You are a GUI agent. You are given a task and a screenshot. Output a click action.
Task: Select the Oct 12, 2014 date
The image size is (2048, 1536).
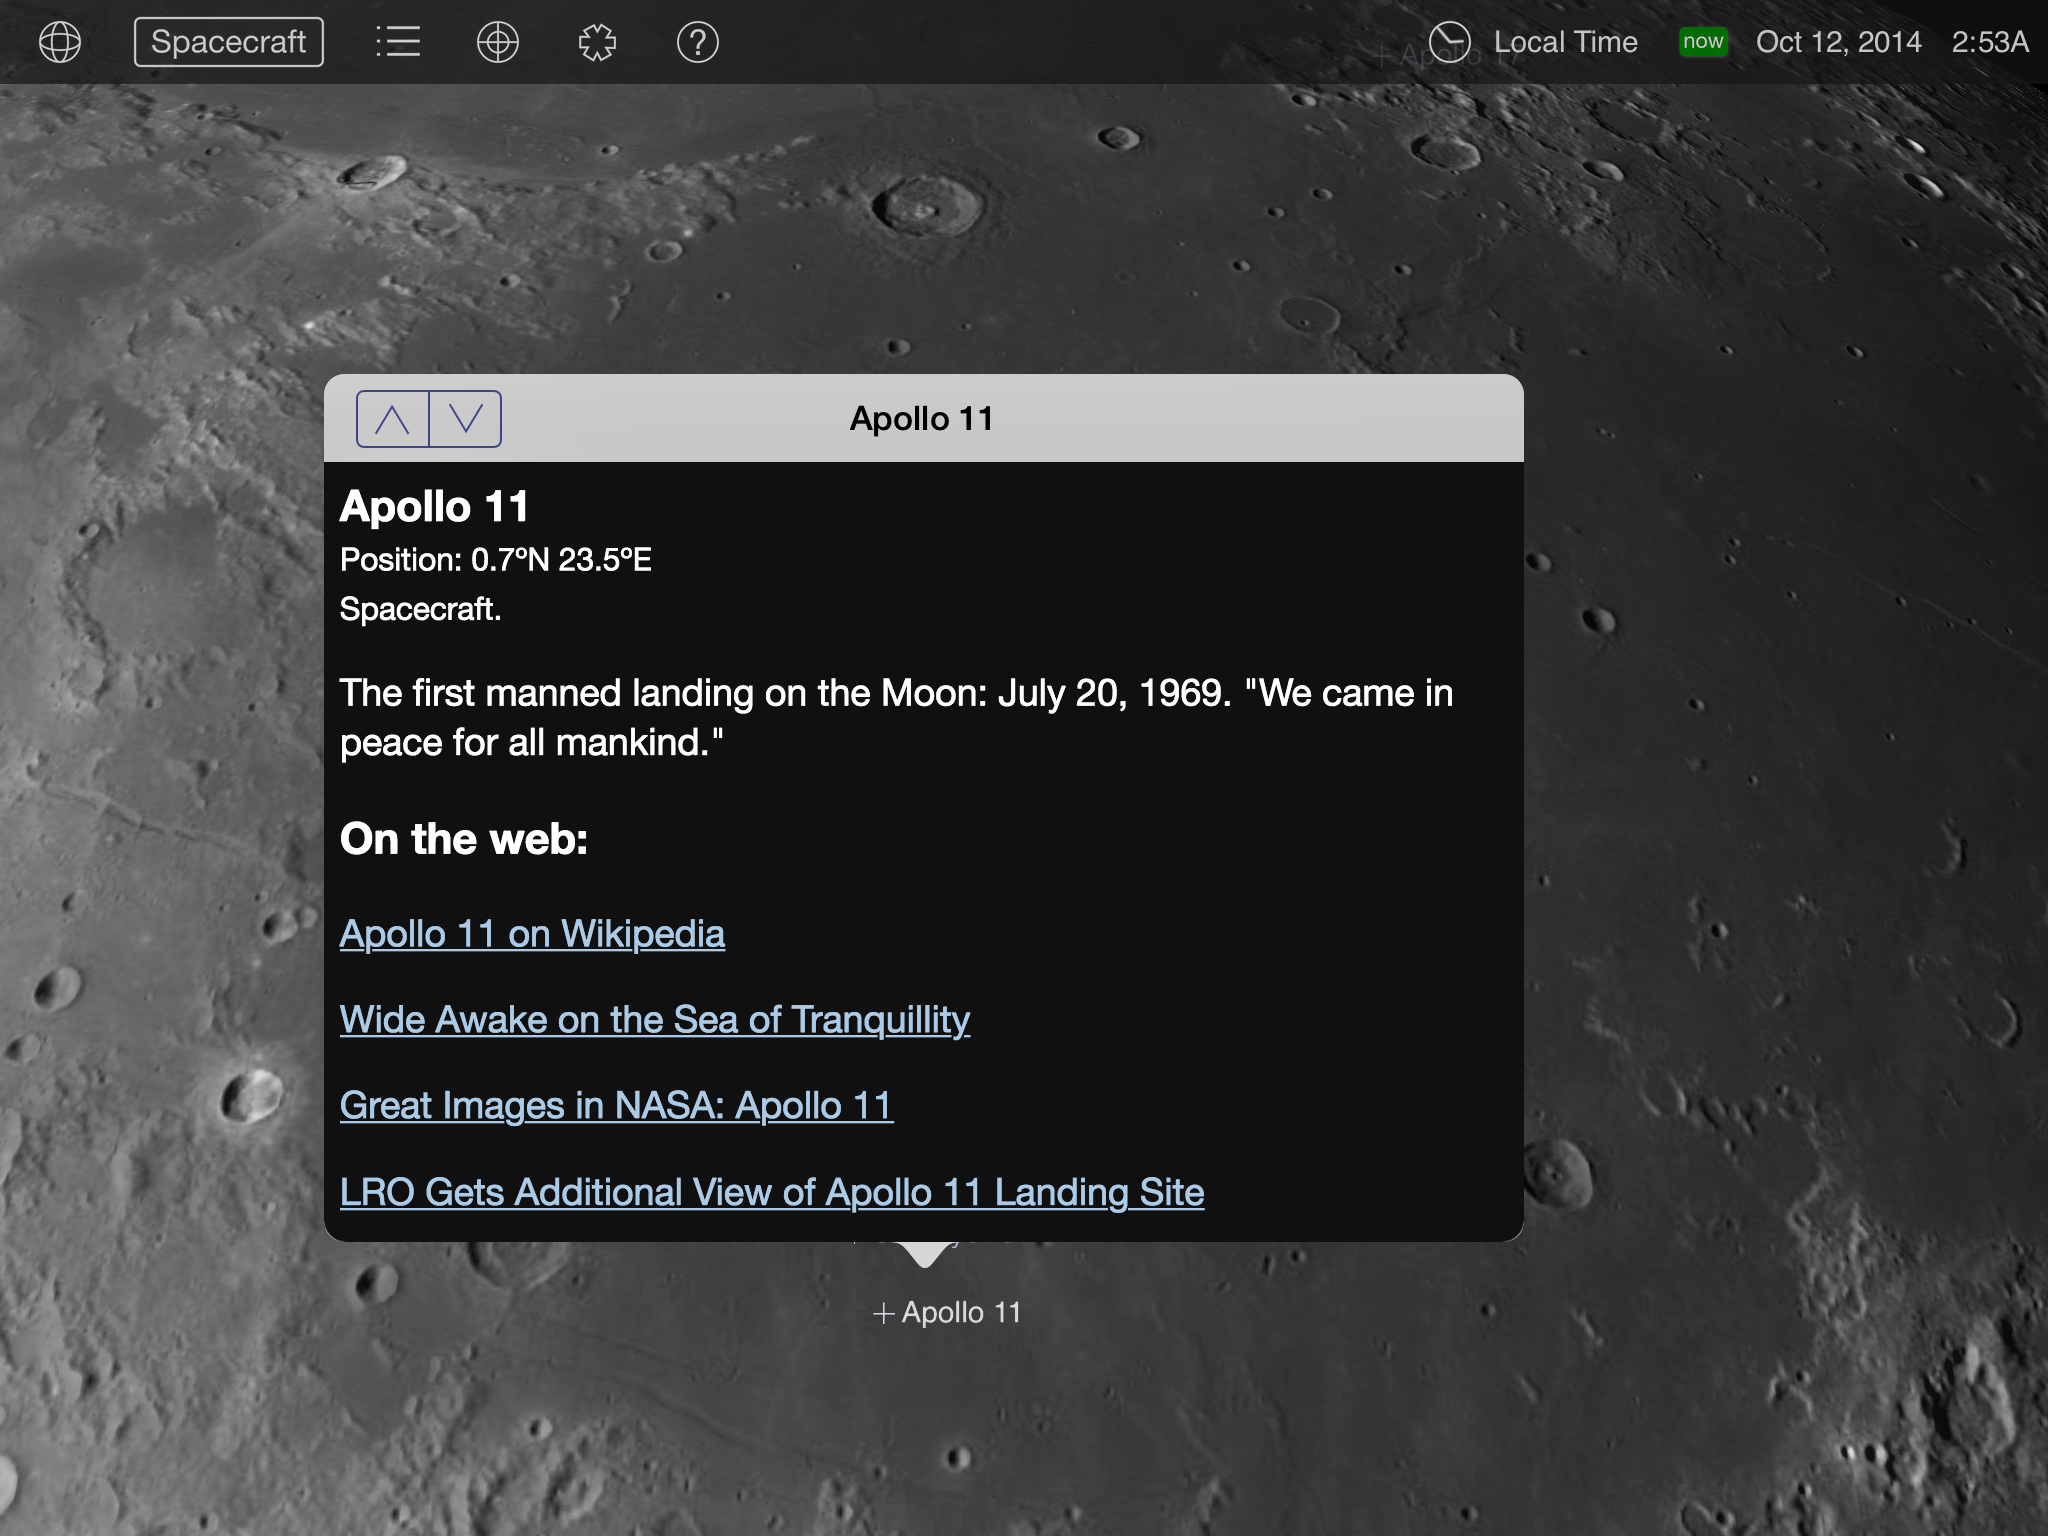1838,42
